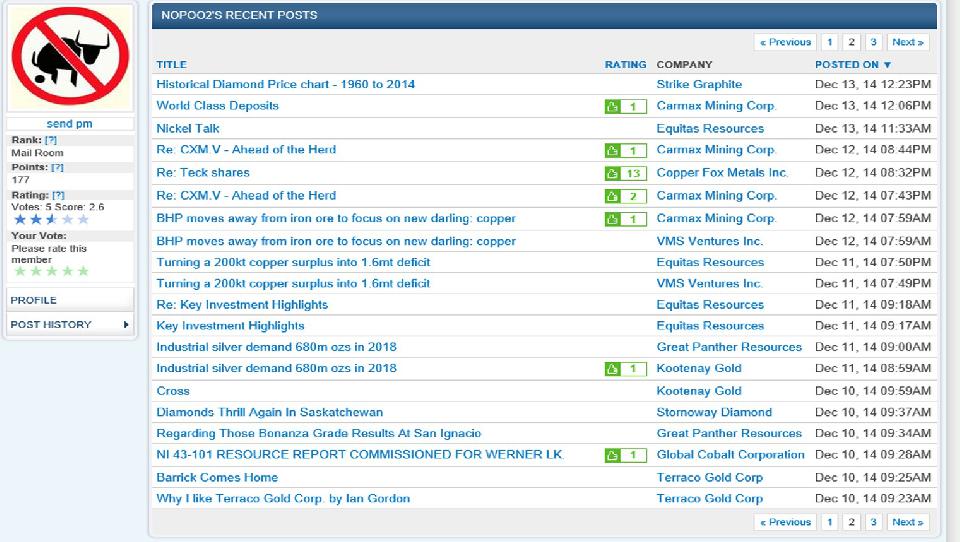960x542 pixels.
Task: Open the Profile tab in sidebar
Action: click(x=34, y=300)
